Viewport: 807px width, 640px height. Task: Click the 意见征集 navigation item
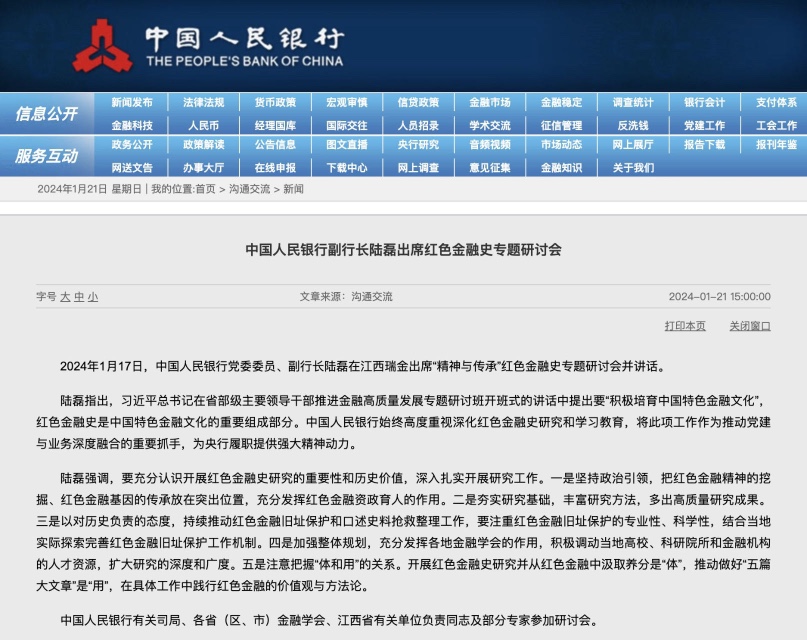[489, 168]
